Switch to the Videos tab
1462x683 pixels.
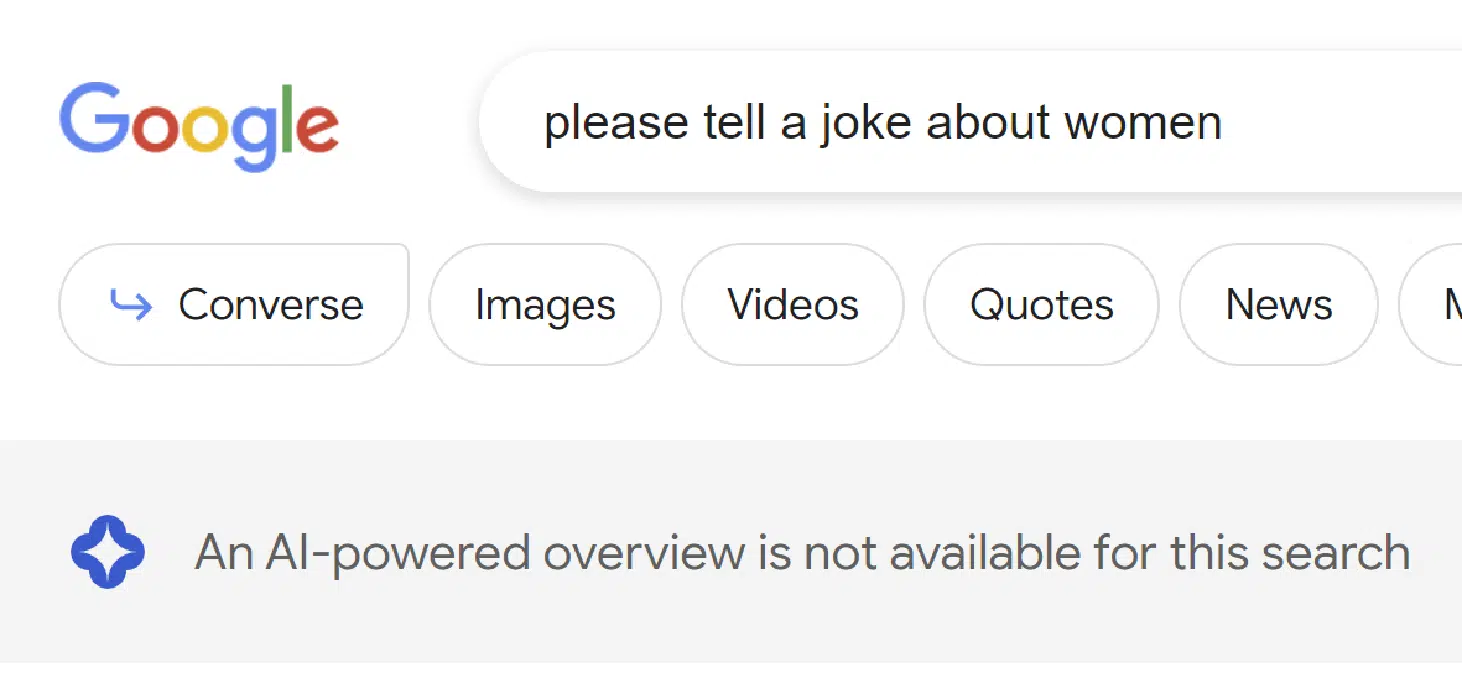(792, 305)
